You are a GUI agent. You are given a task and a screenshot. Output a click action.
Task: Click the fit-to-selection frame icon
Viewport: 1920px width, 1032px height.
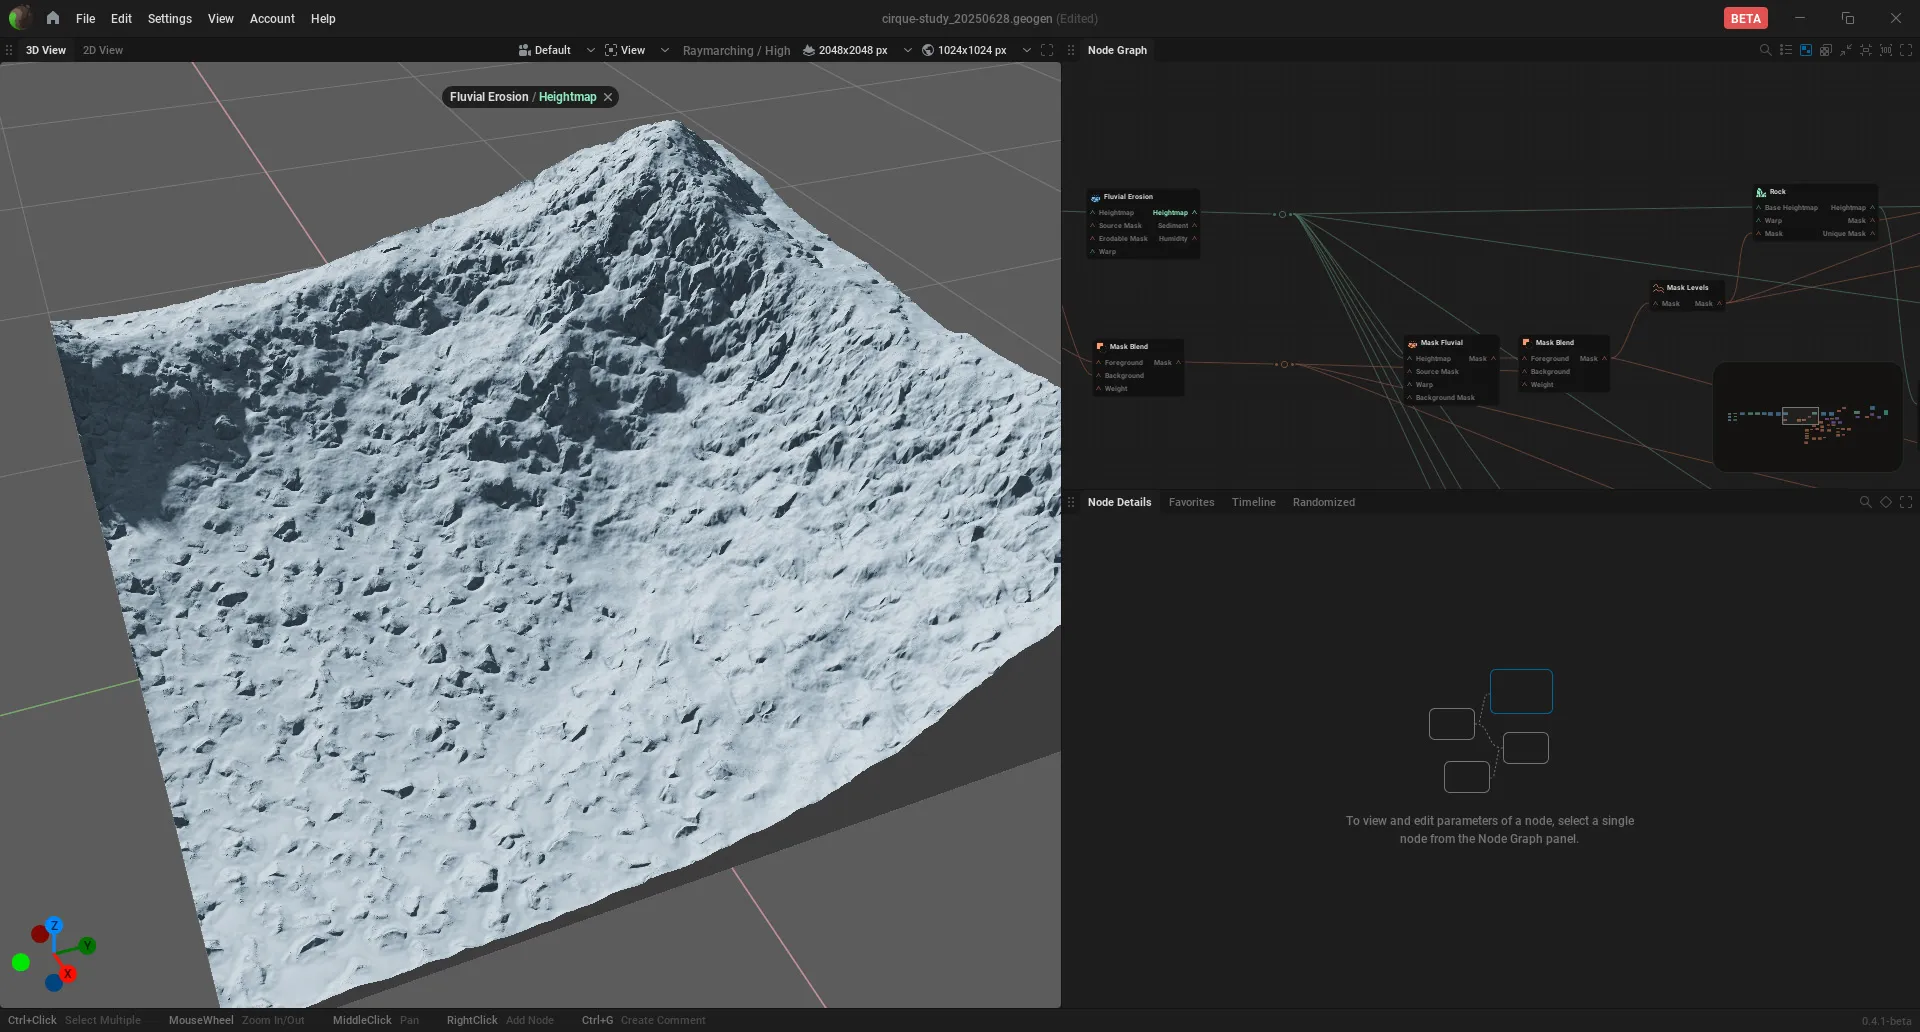[1865, 50]
